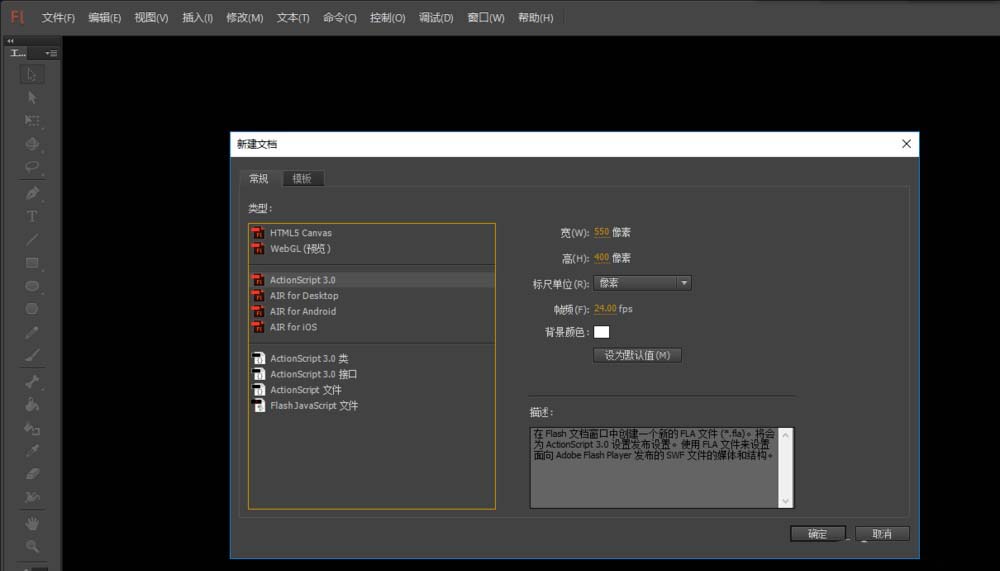Open the 文件(F) menu
Viewport: 1000px width, 571px height.
58,18
